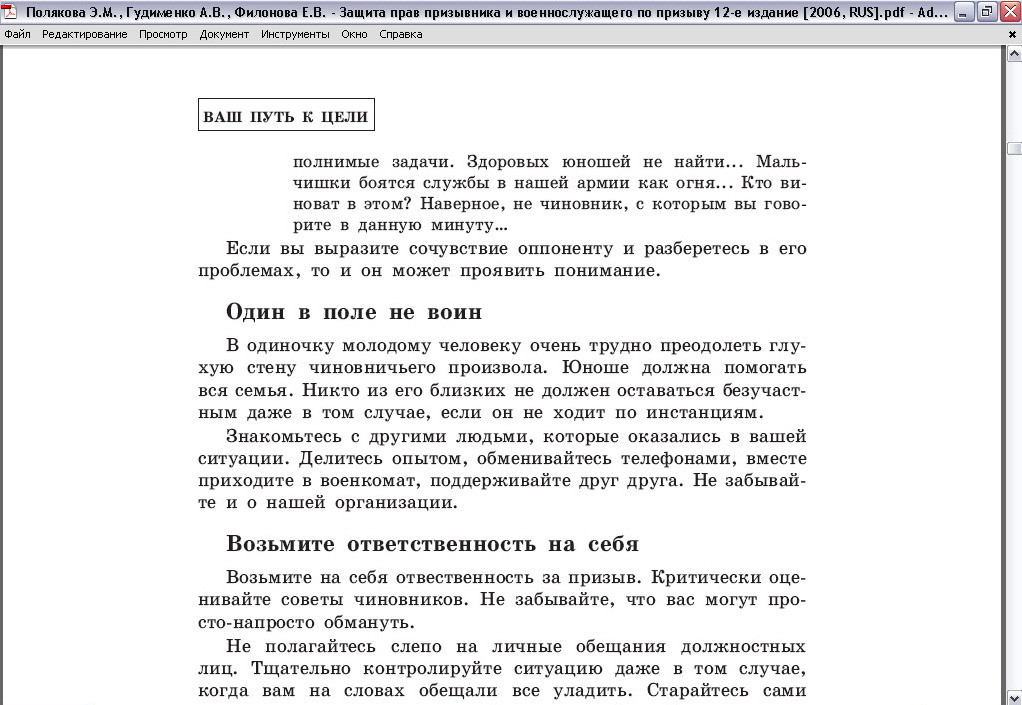Click the vertical scrollbar thumb
1022x705 pixels.
pos(1014,149)
